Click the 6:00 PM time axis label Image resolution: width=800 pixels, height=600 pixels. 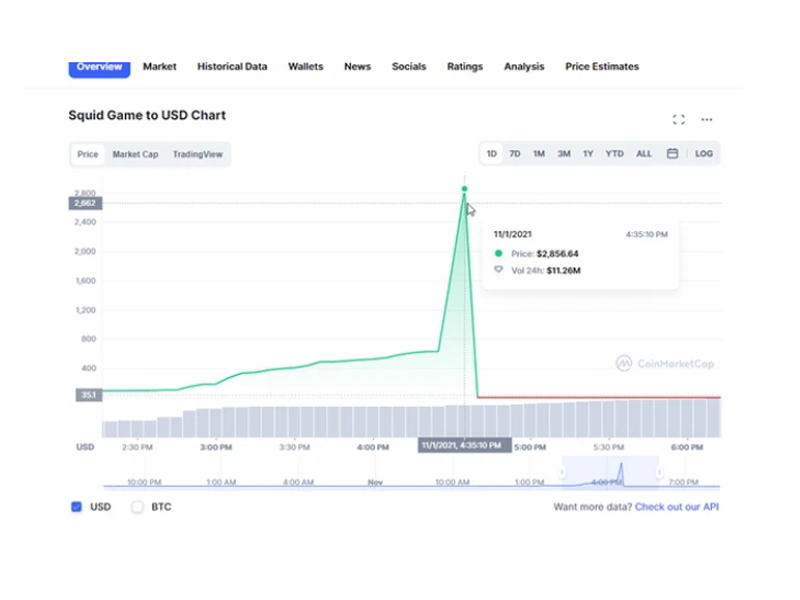[687, 447]
